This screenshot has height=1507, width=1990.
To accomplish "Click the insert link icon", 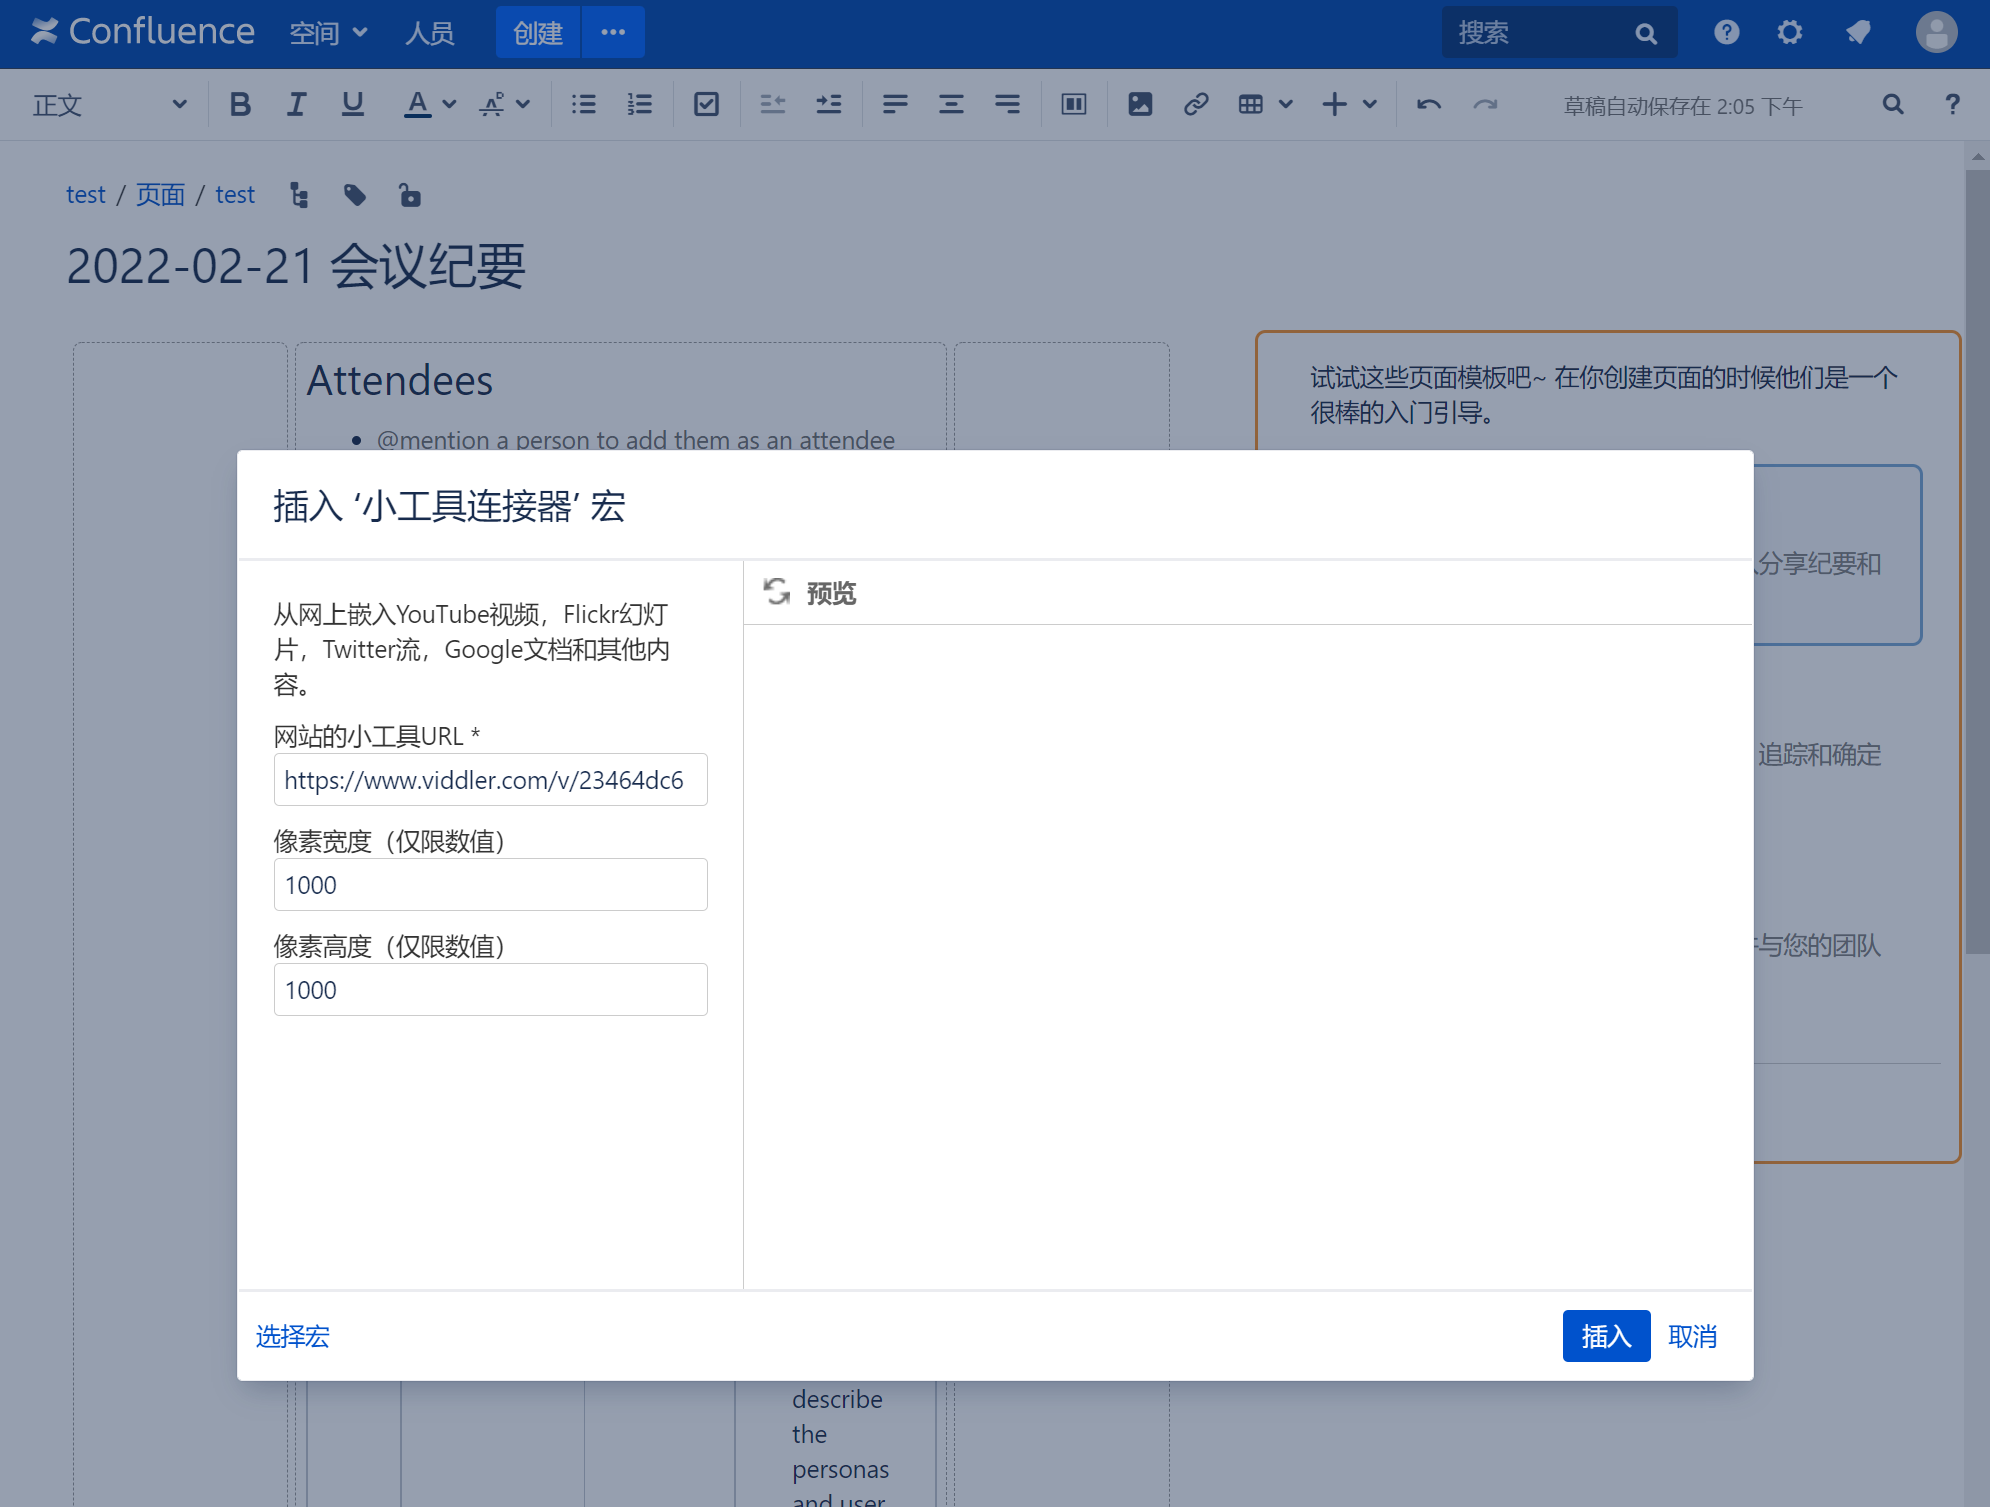I will coord(1196,104).
